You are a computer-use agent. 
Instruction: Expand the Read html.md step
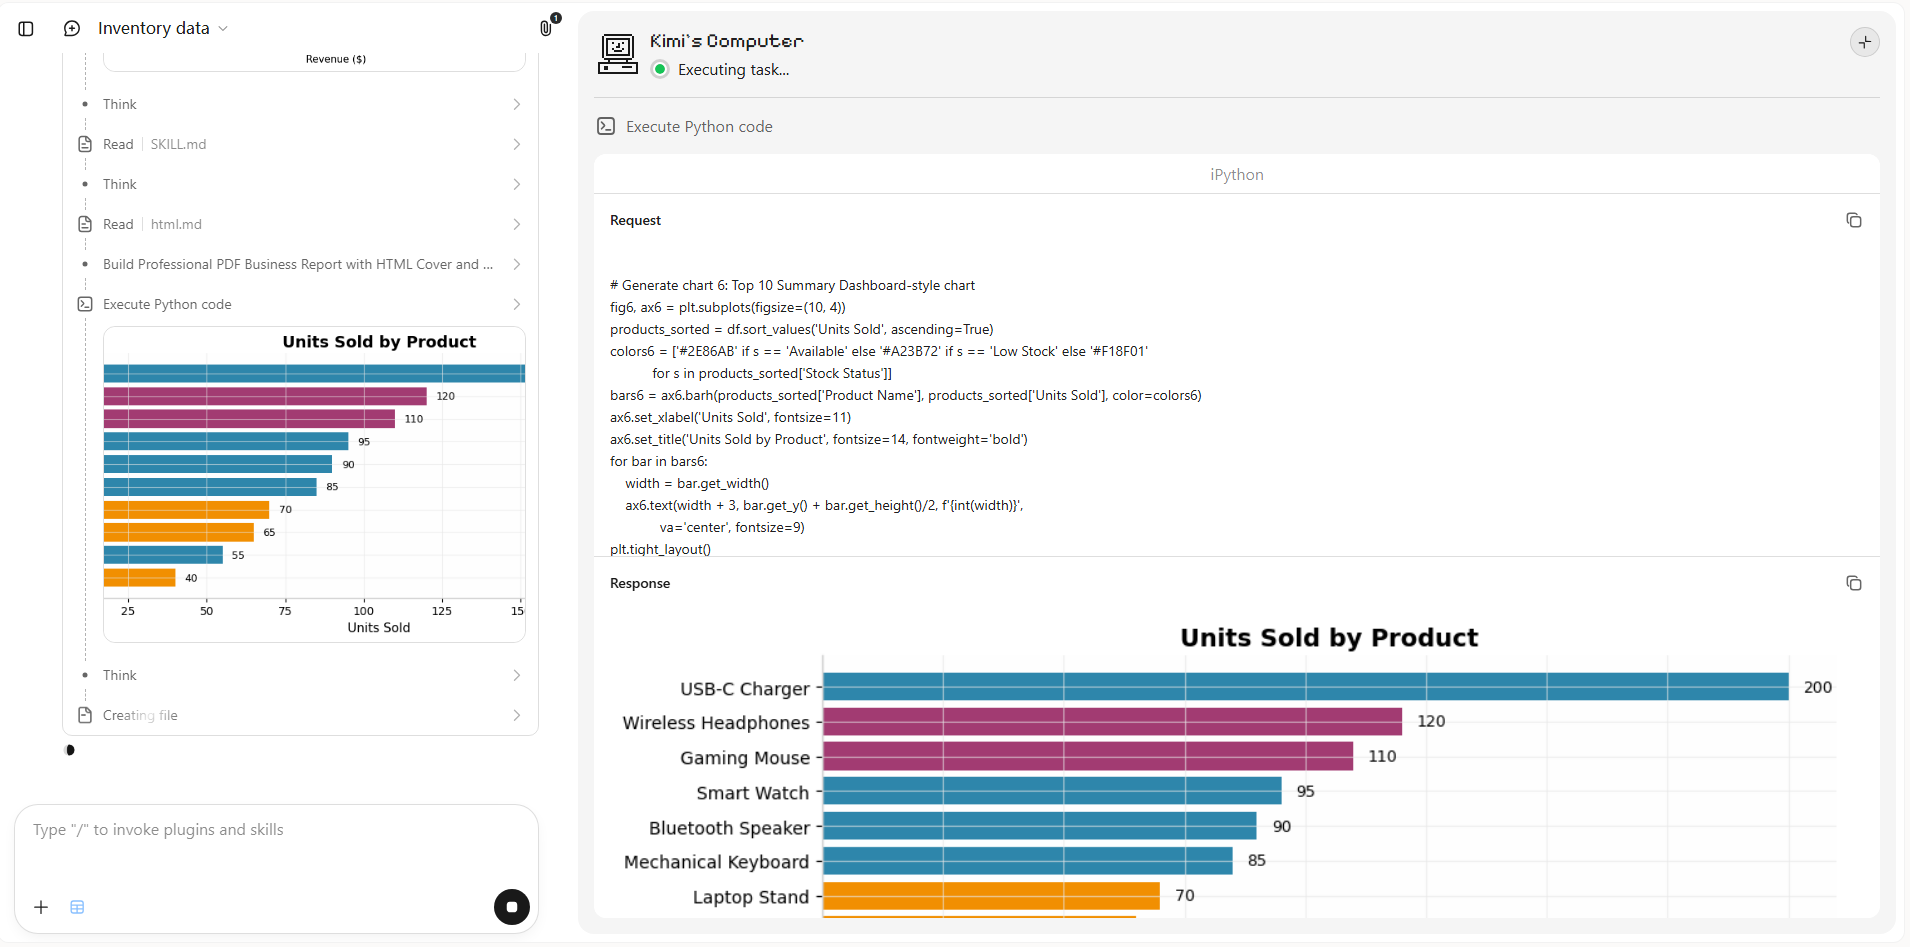coord(300,224)
